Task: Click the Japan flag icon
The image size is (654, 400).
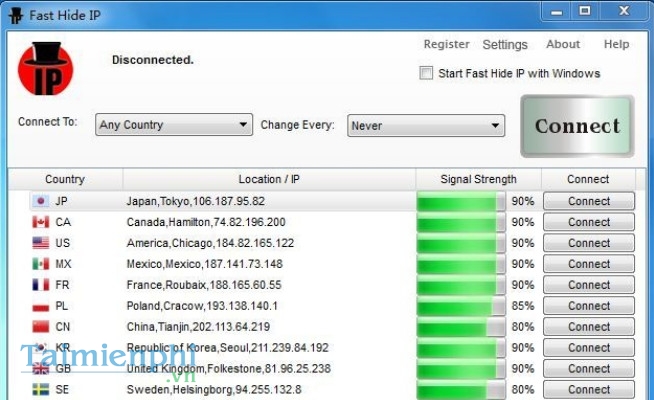Action: 40,201
